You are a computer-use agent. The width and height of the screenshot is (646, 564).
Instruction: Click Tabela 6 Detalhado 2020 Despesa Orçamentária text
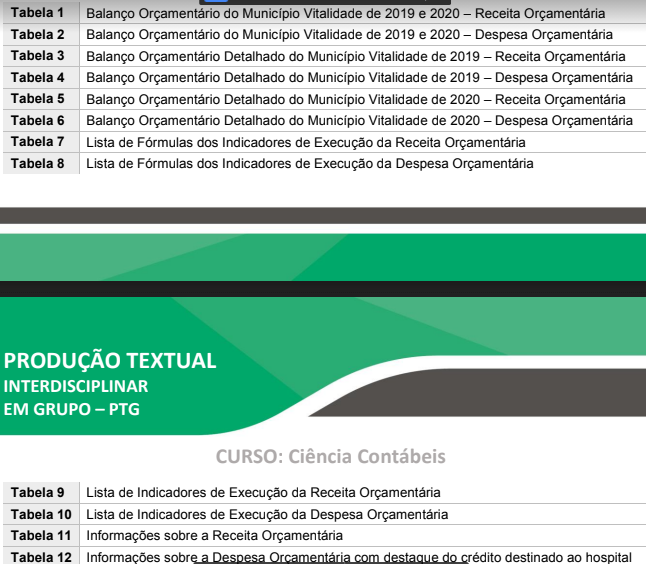click(359, 121)
